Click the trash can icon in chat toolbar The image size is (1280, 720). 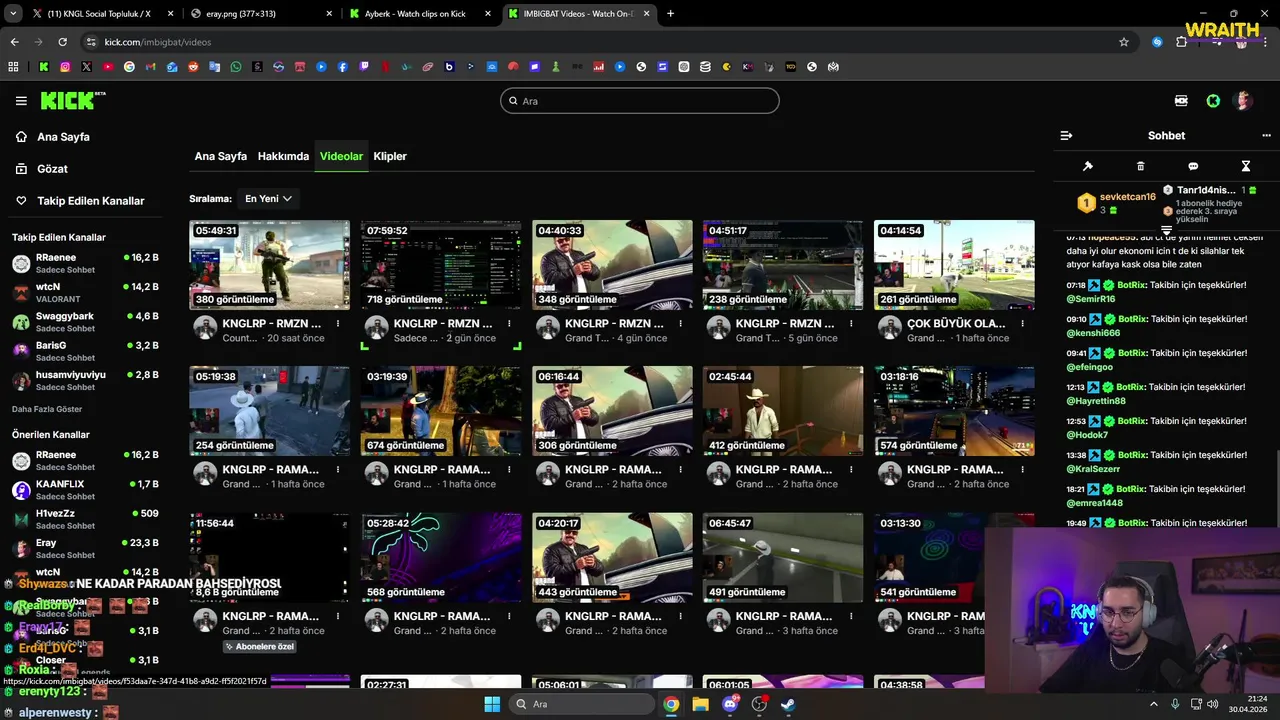(1140, 166)
